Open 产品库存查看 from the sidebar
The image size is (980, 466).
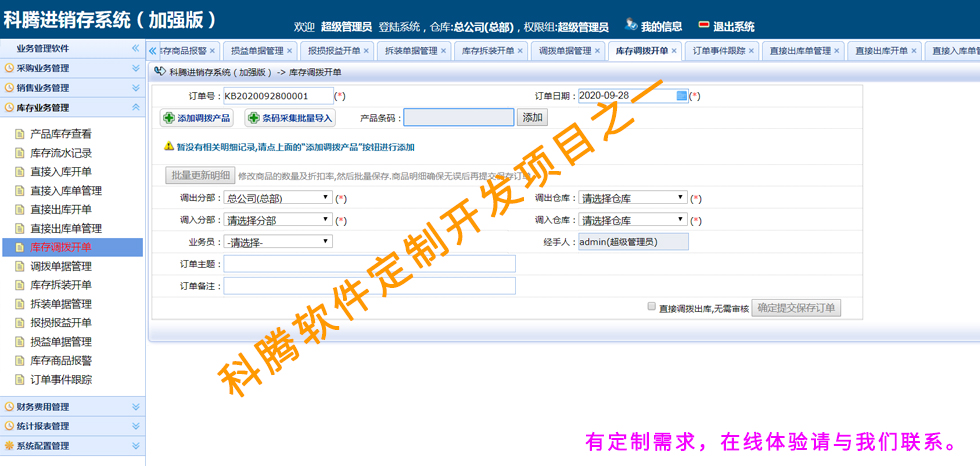(x=61, y=134)
